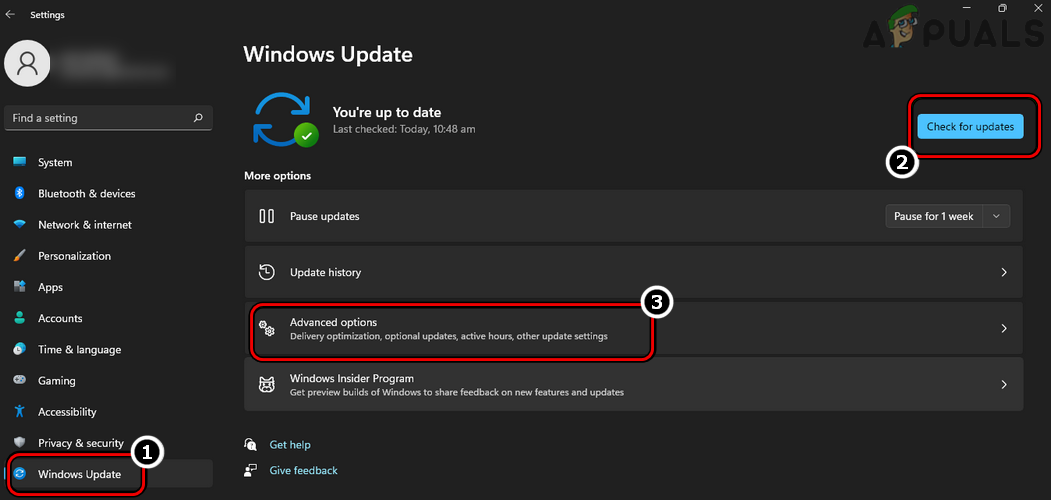Open Time & language settings
This screenshot has width=1051, height=500.
pos(79,350)
